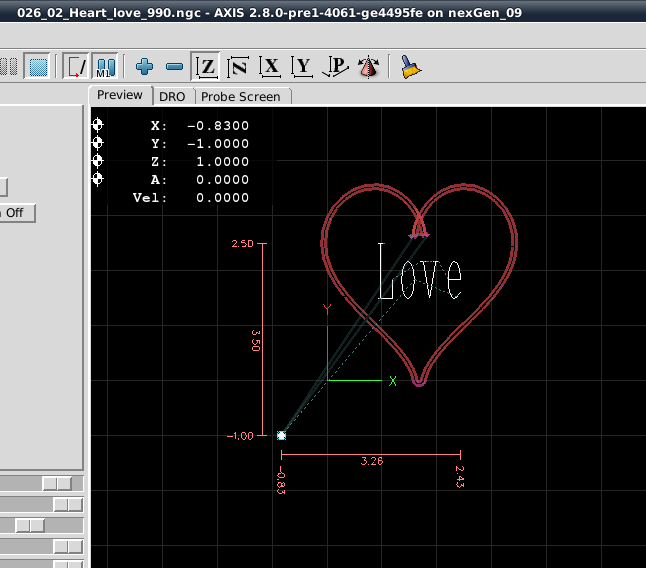The height and width of the screenshot is (568, 646).
Task: Switch to top-down Z view
Action: 206,67
